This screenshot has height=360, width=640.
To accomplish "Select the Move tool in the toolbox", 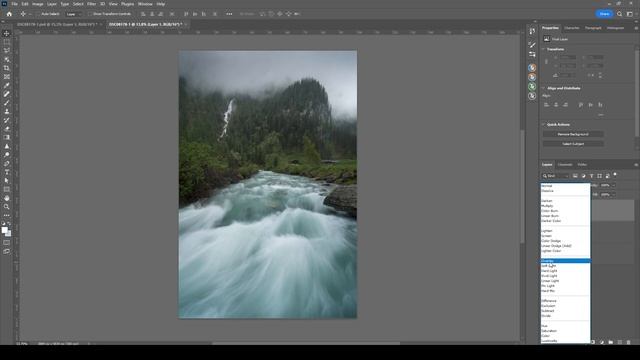I will point(7,33).
